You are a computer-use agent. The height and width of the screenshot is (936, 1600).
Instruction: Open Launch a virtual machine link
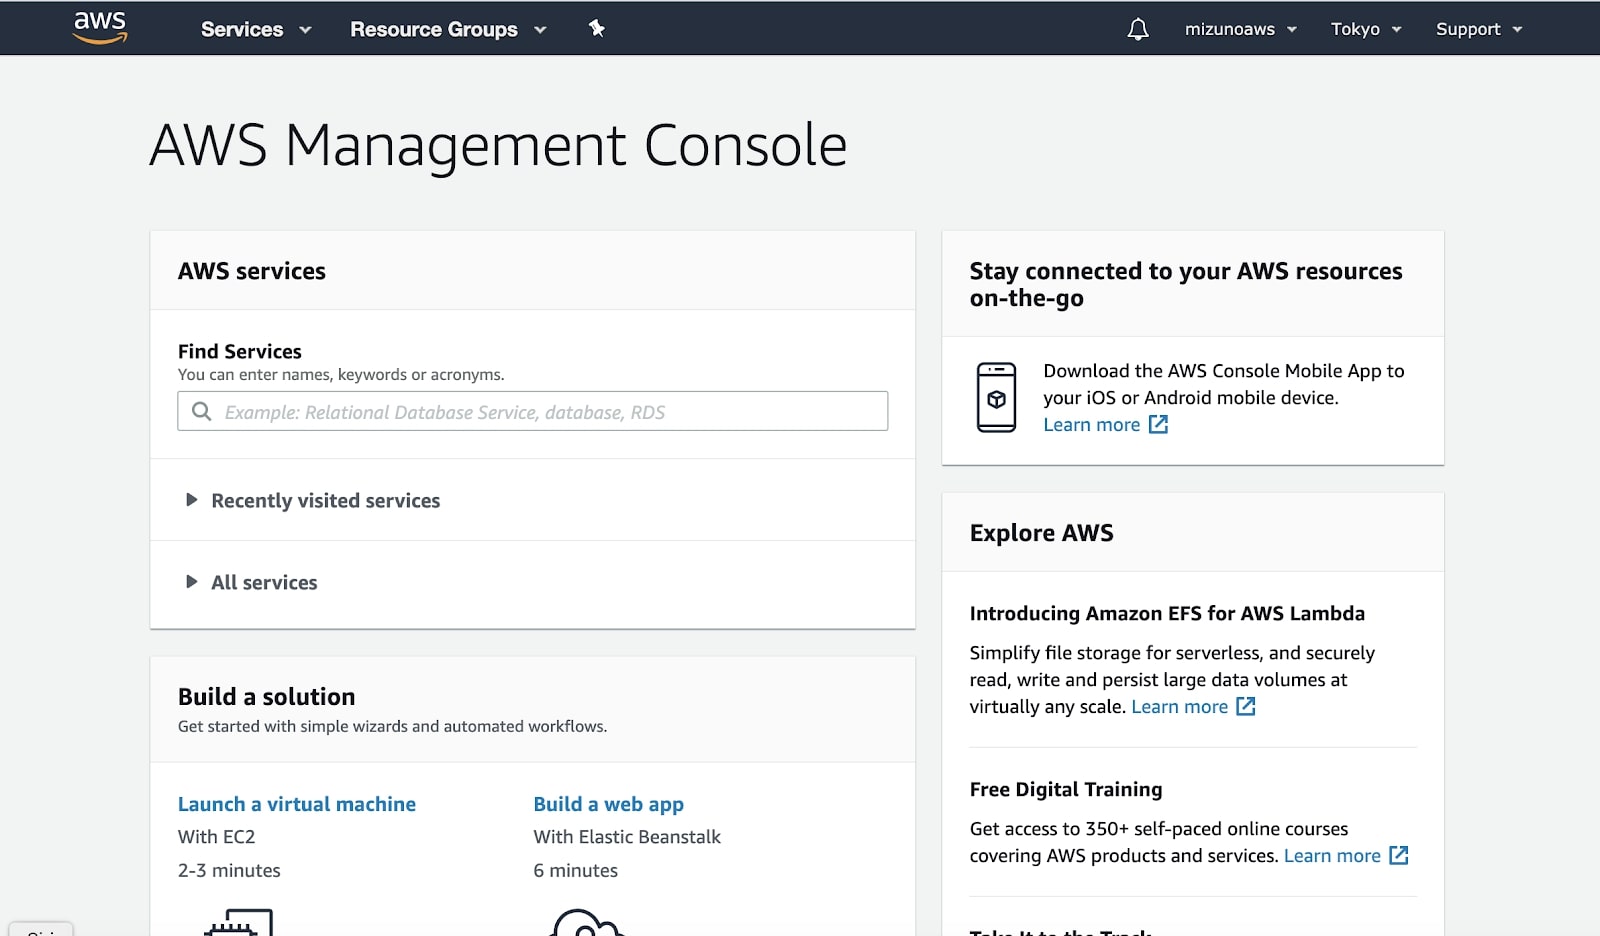click(297, 804)
